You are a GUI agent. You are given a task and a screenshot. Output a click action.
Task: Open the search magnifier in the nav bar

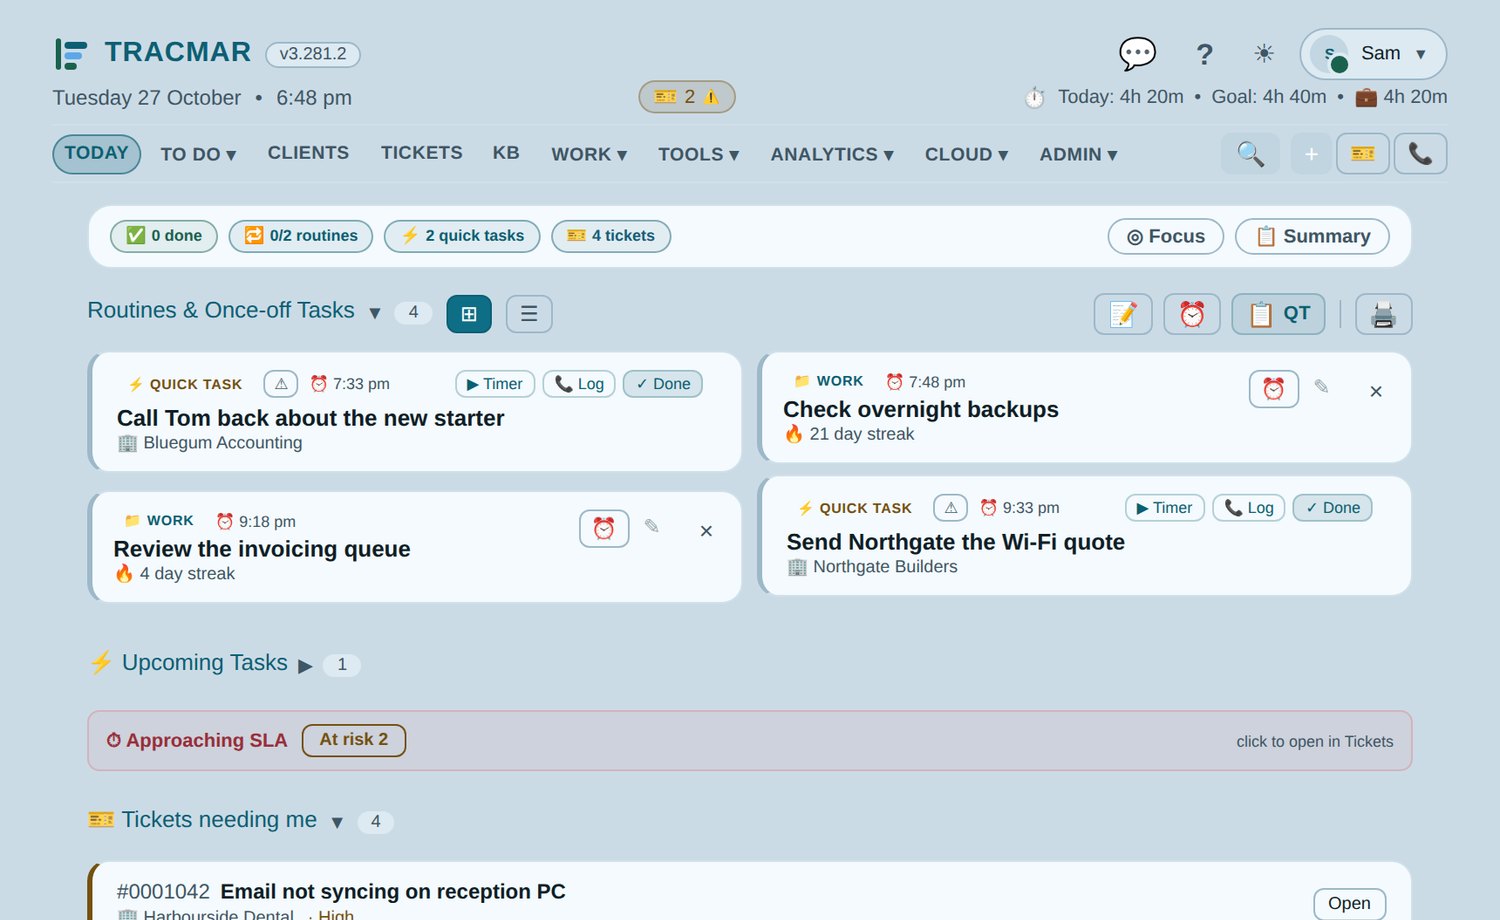pyautogui.click(x=1250, y=154)
